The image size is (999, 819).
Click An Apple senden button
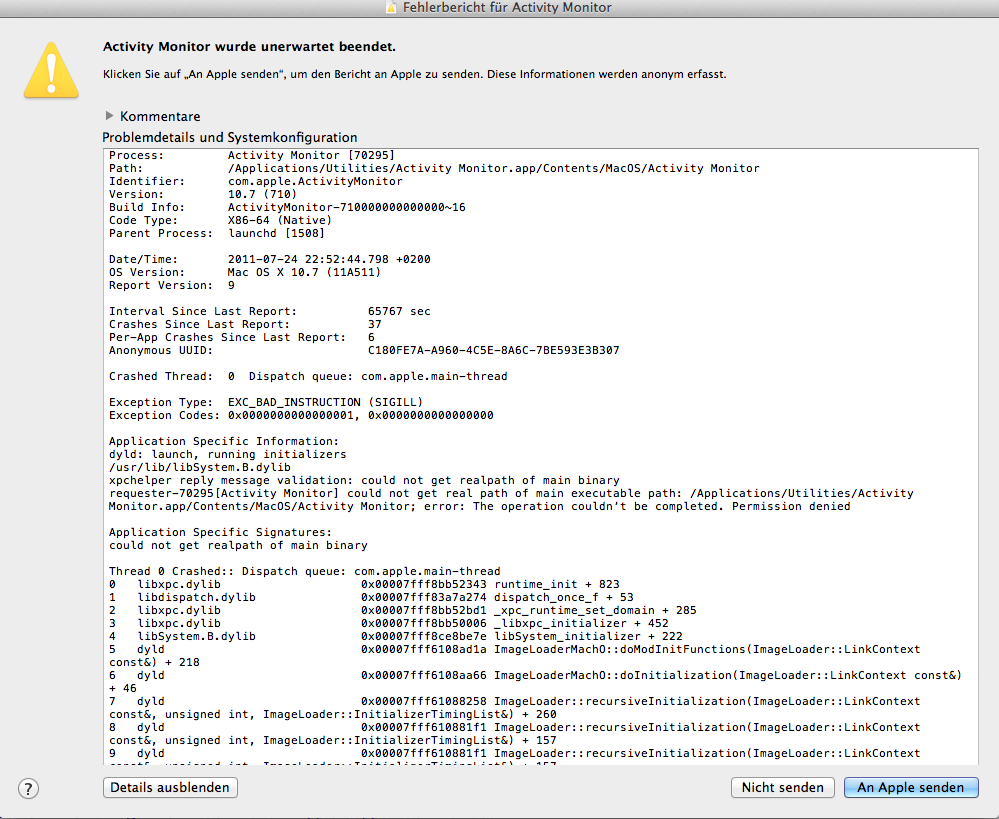click(910, 787)
